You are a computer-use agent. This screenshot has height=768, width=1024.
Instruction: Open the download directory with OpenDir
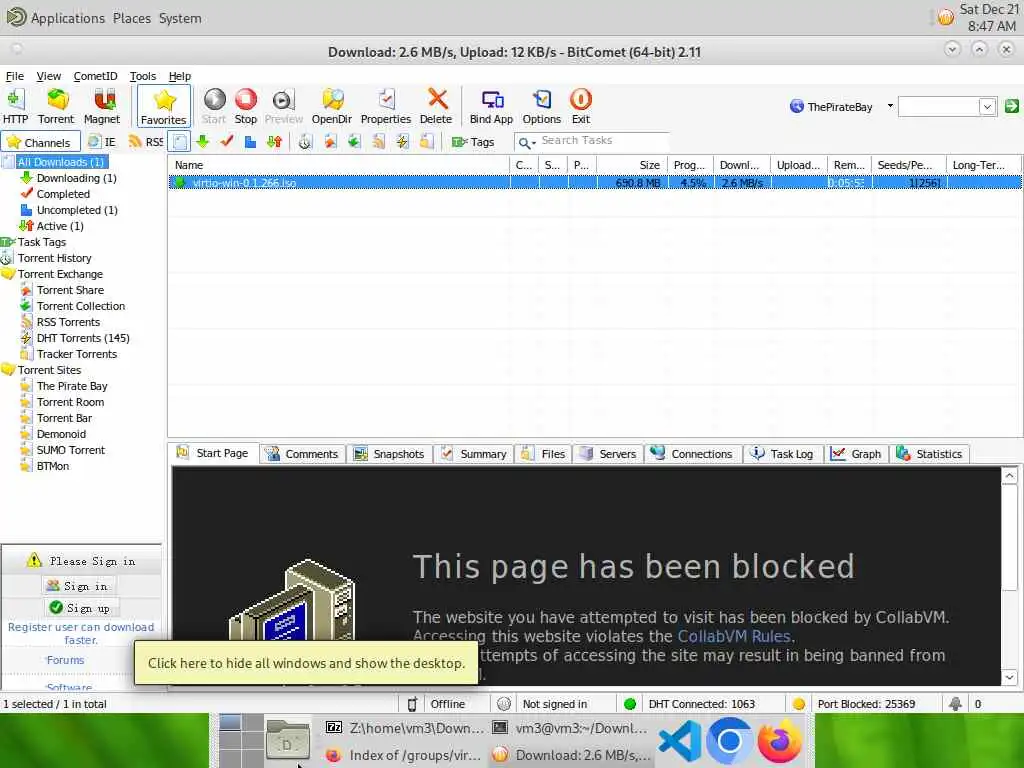pos(332,106)
